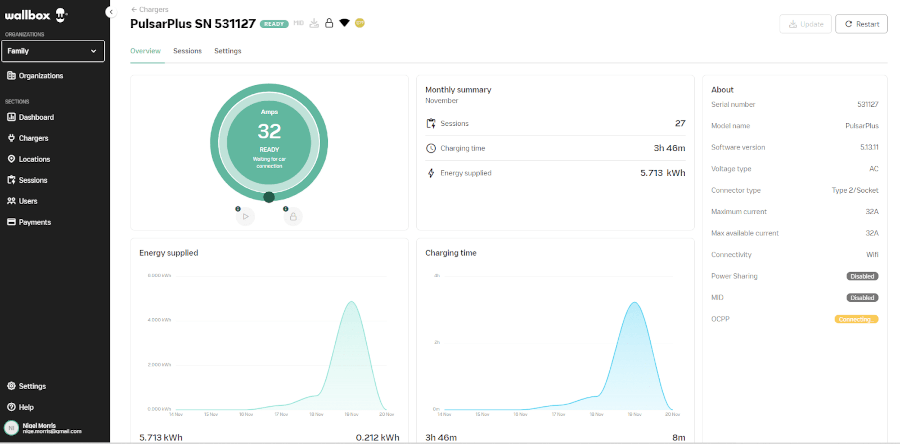Click the Wallbox logo
Viewport: 900px width, 444px height.
click(37, 16)
